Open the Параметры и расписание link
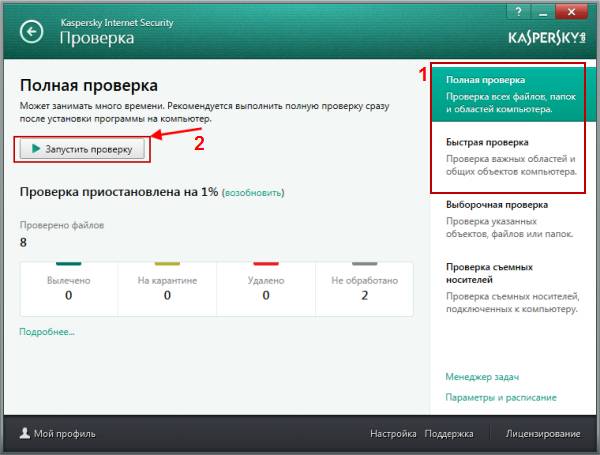 click(x=501, y=398)
